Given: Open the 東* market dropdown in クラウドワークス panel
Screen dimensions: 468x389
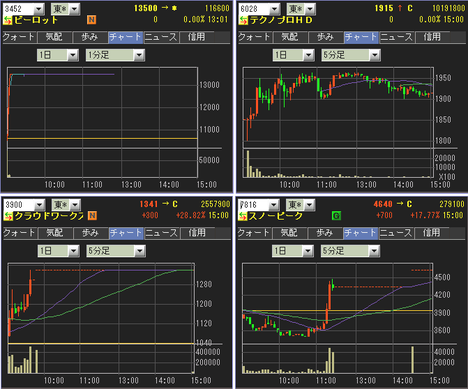Looking at the screenshot, I should 75,204.
